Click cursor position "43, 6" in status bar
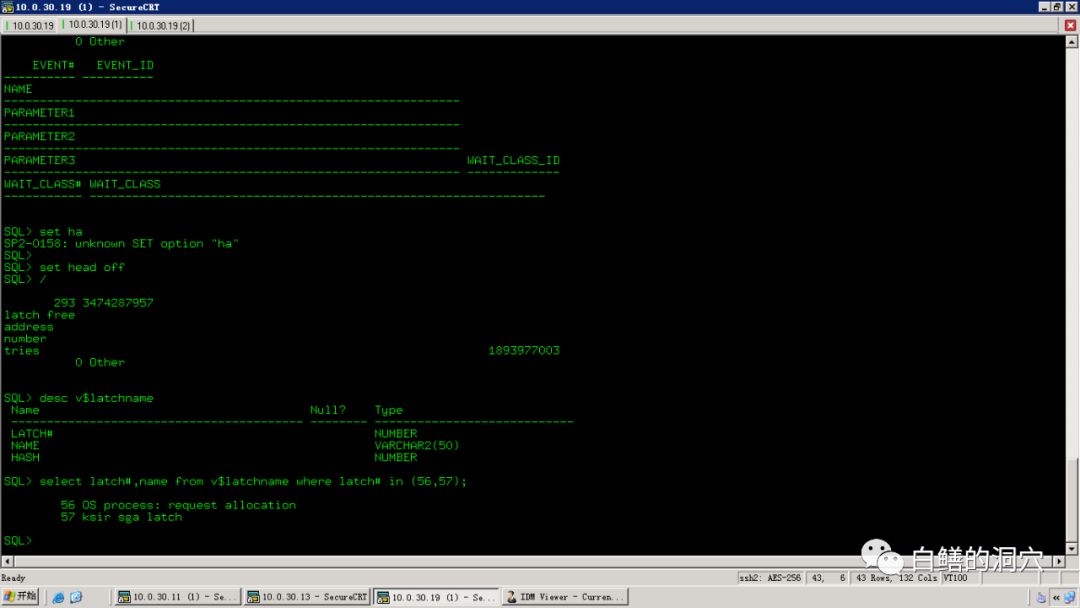 (x=828, y=578)
